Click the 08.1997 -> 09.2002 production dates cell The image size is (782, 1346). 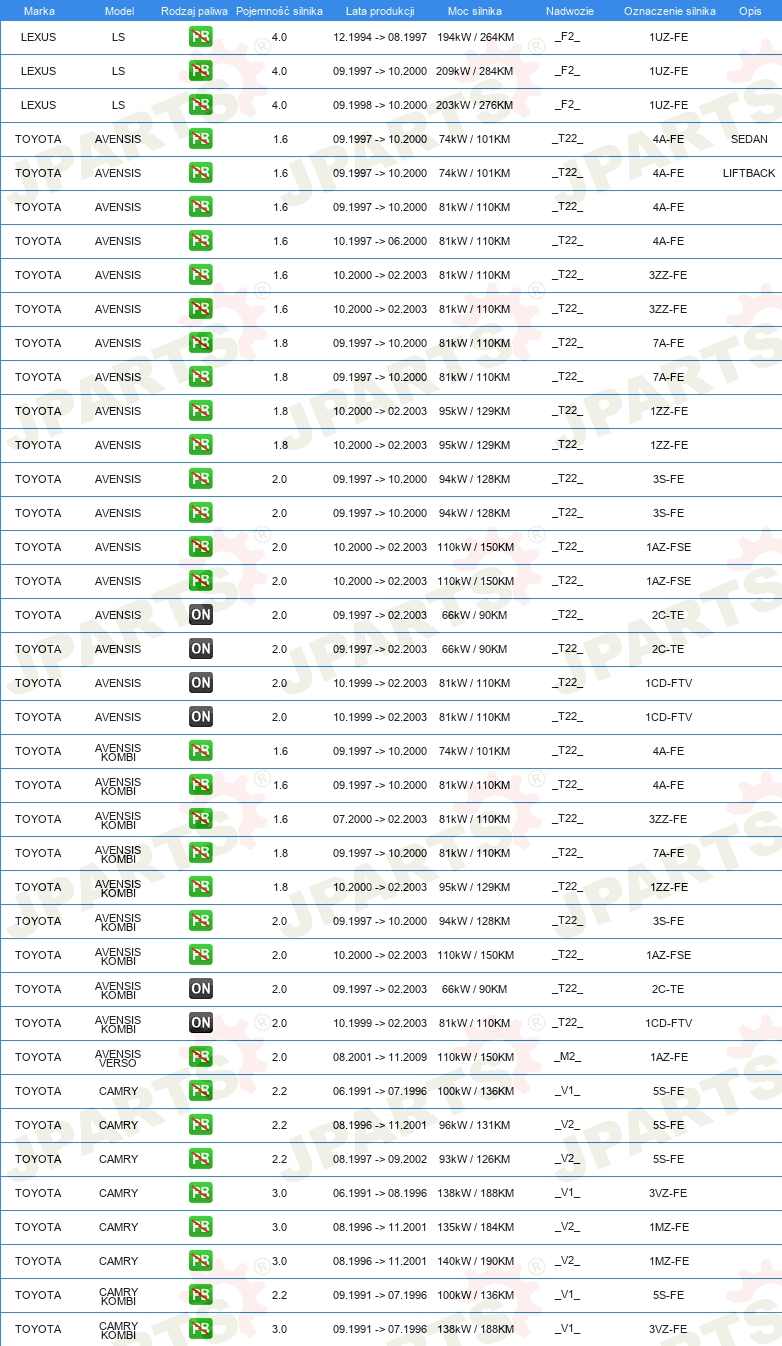(x=380, y=1159)
